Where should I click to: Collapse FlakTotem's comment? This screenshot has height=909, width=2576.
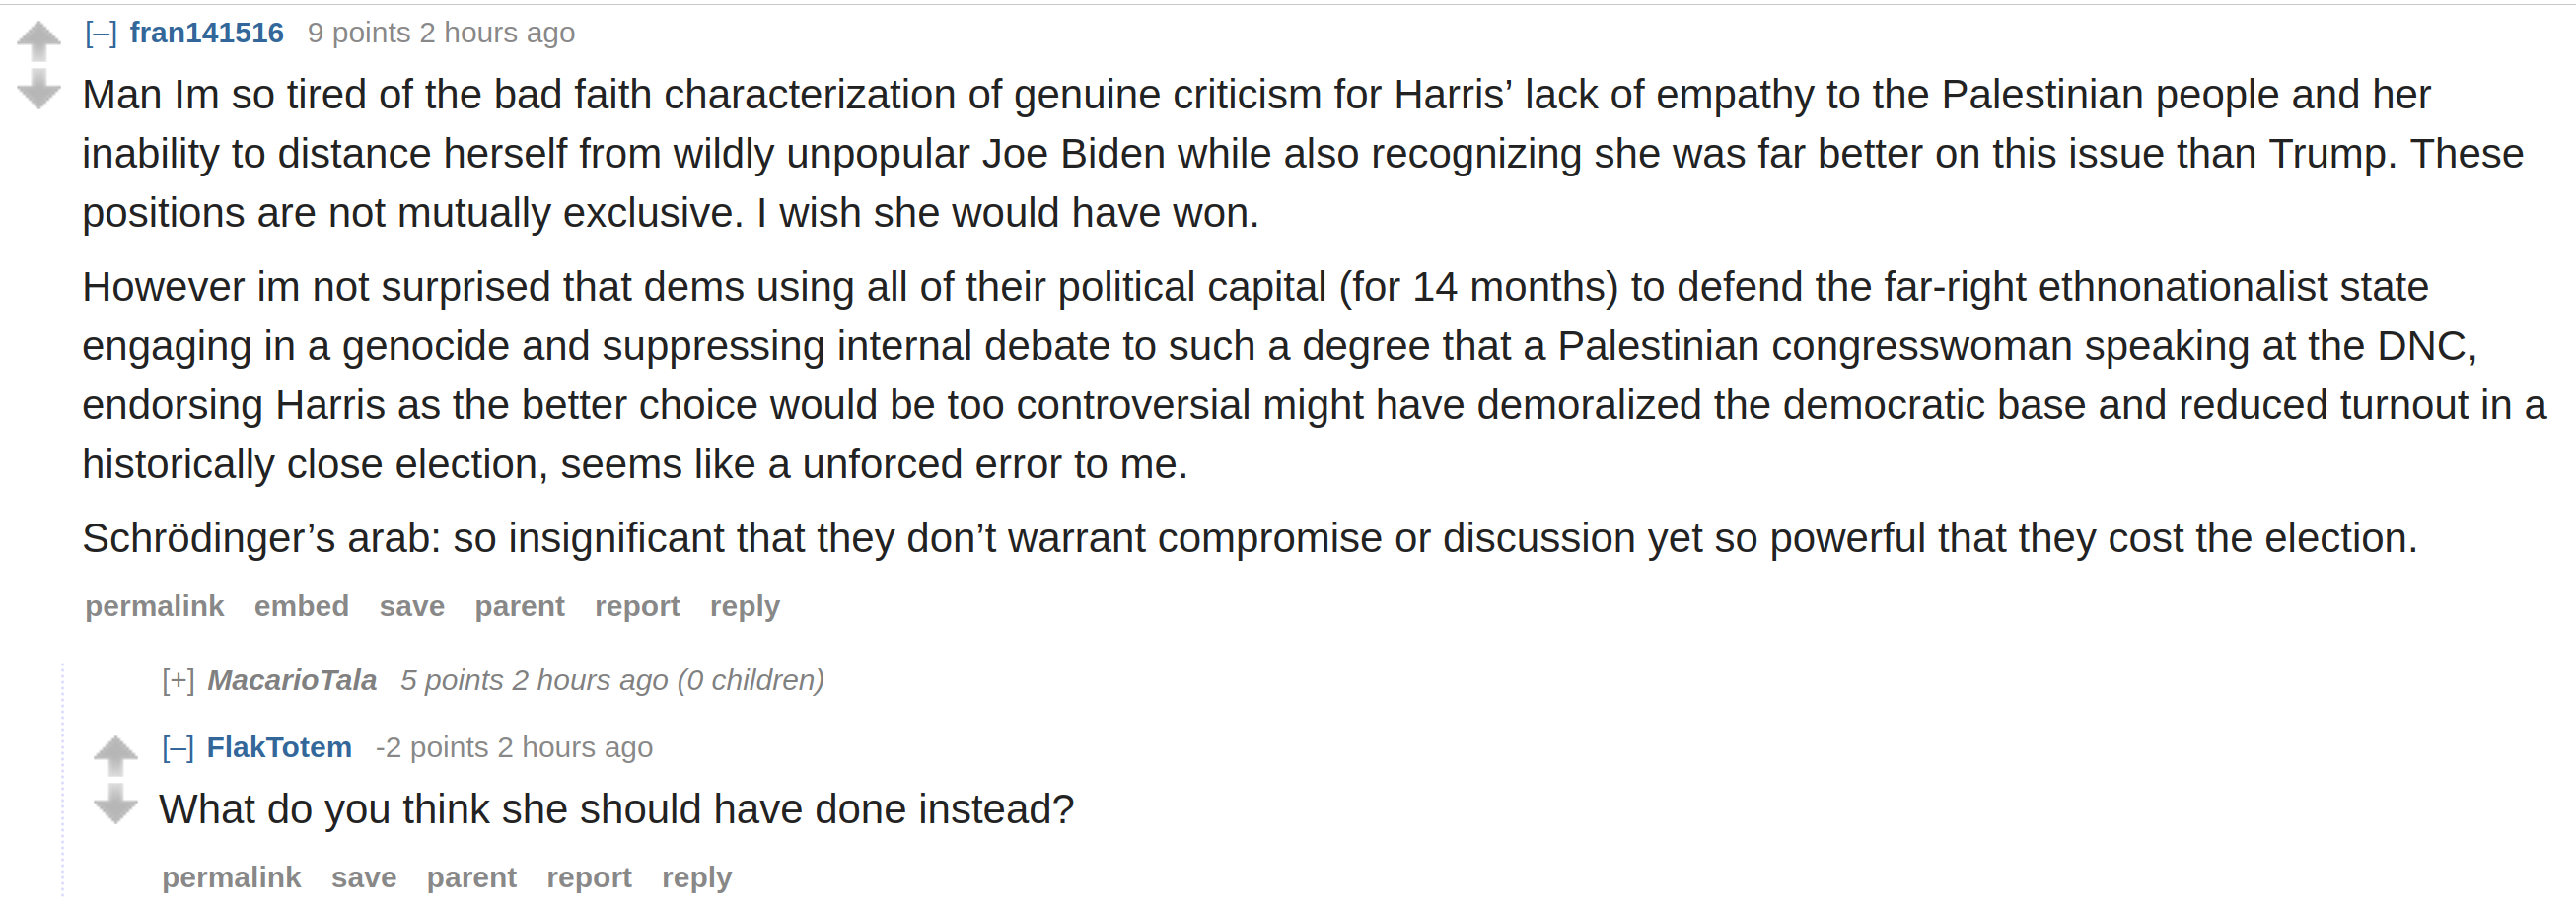178,748
